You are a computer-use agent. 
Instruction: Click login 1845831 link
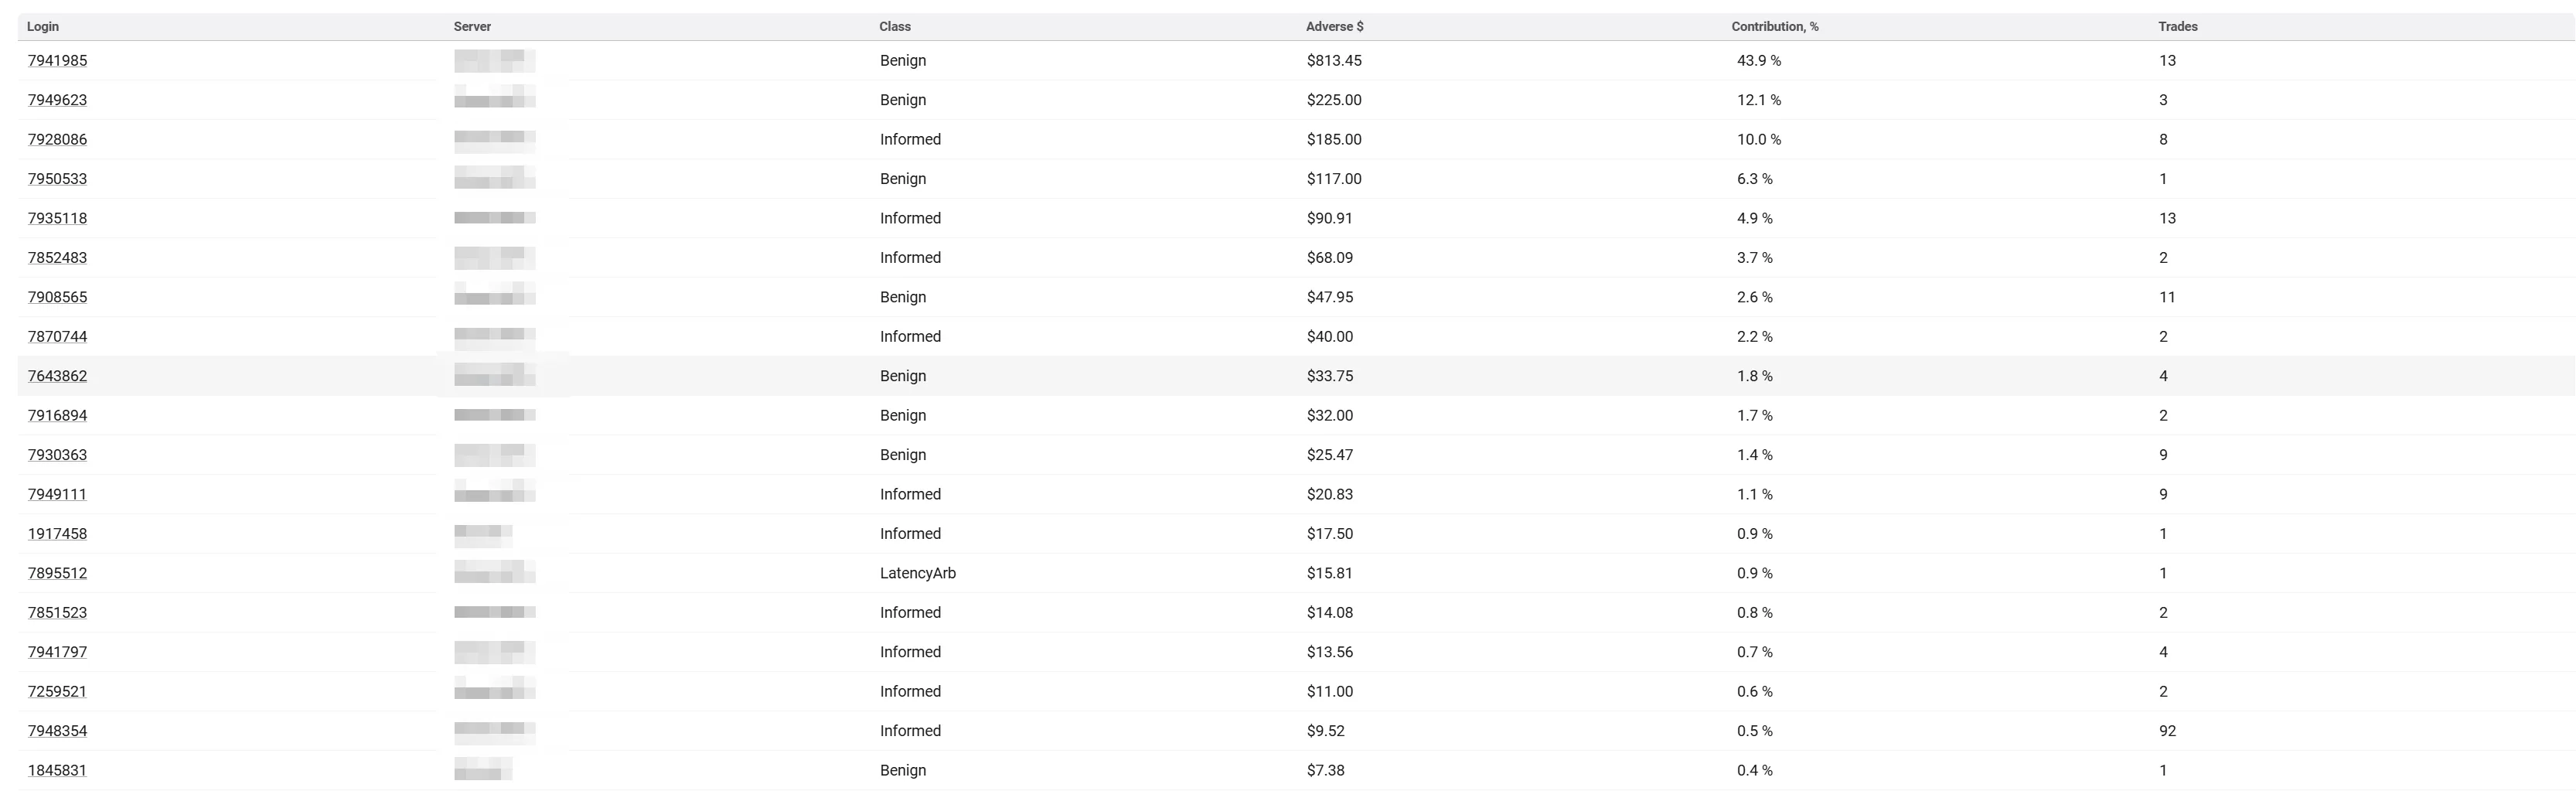click(x=57, y=770)
